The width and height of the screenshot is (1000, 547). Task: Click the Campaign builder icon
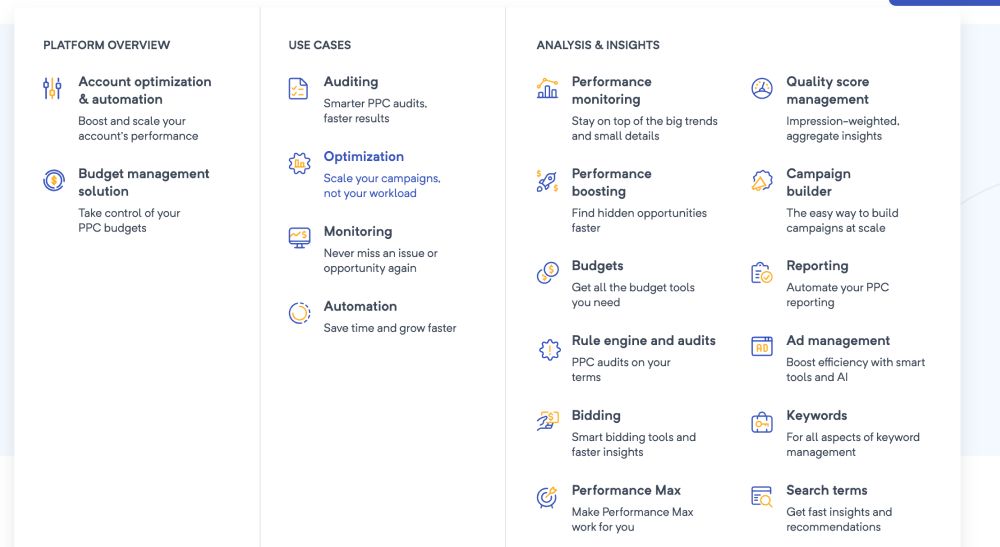click(x=762, y=181)
